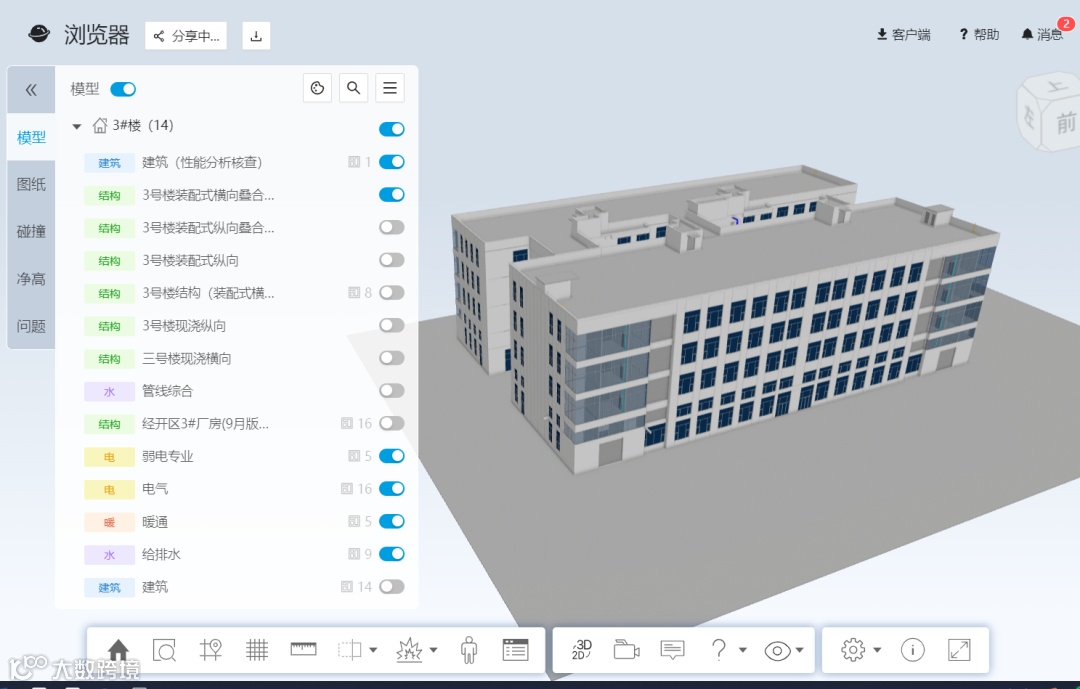Enable the first-person walk mode icon
Viewport: 1080px width, 689px height.
point(469,650)
